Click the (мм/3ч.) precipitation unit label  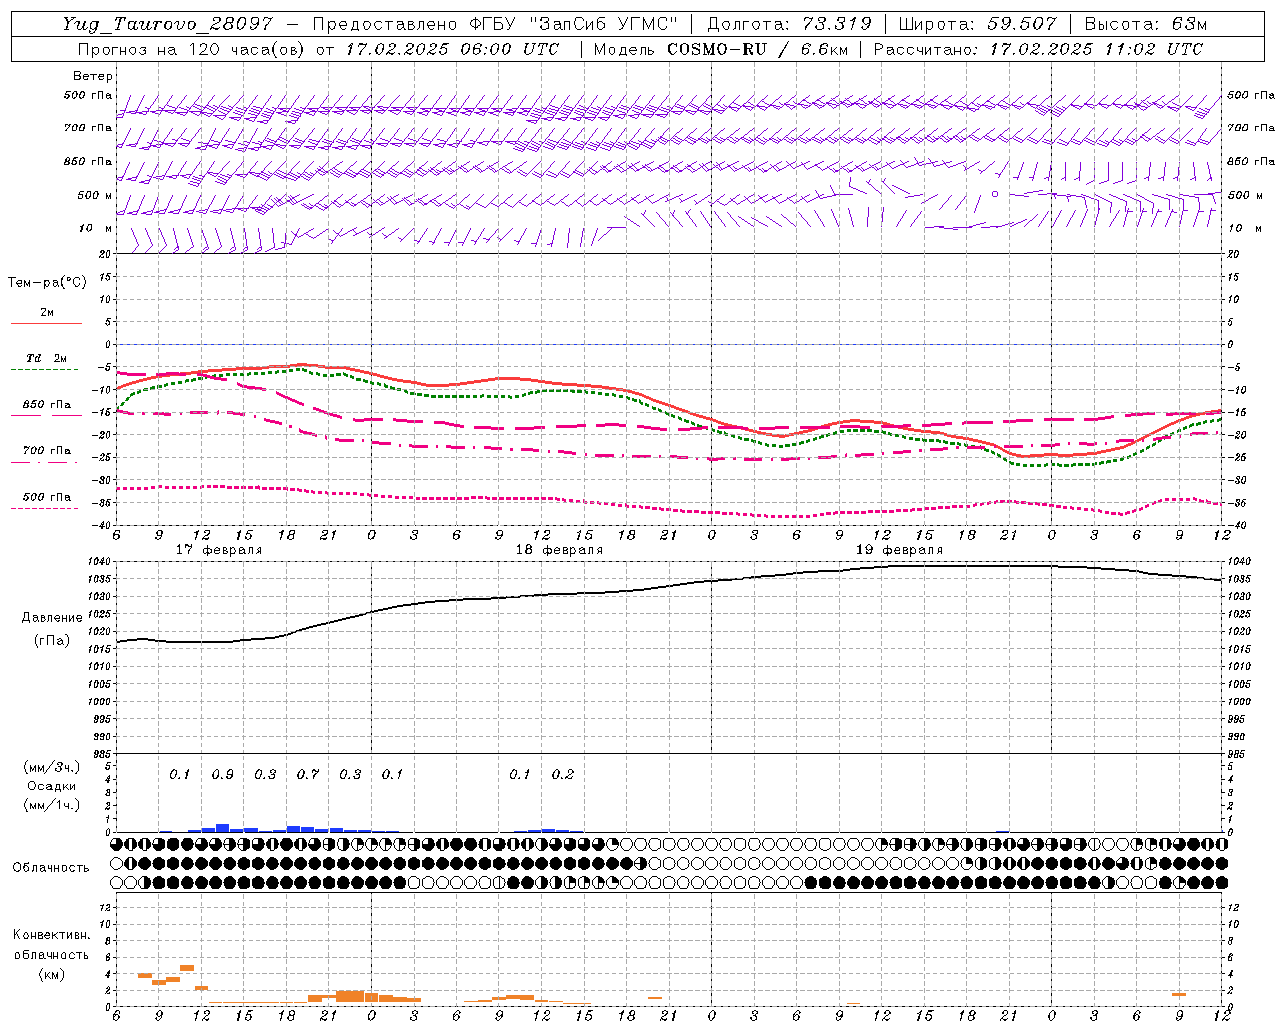[x=52, y=768]
